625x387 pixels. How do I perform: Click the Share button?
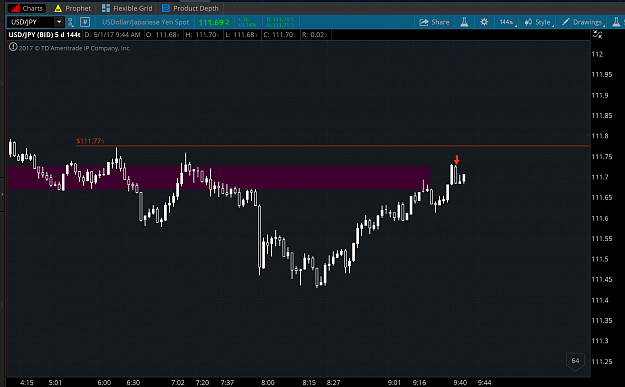(434, 22)
